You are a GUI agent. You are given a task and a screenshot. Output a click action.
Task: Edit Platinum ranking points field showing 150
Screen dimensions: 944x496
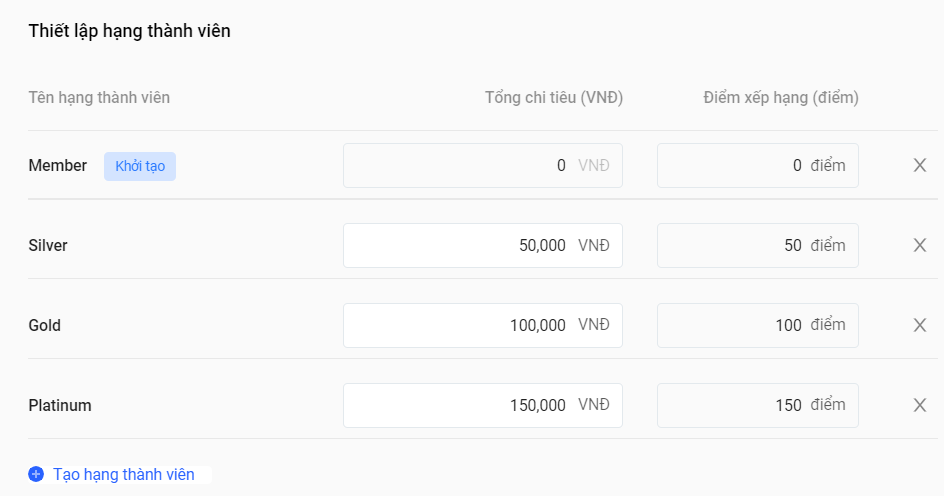pos(757,406)
